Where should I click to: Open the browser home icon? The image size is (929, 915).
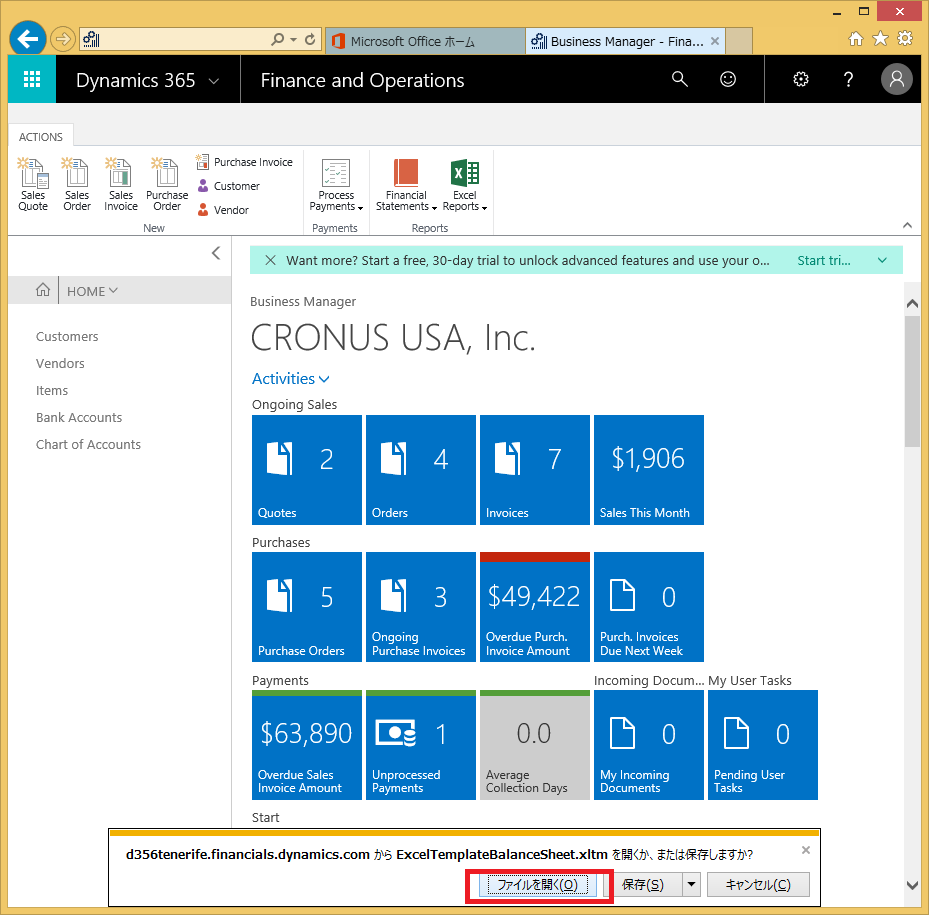coord(856,39)
